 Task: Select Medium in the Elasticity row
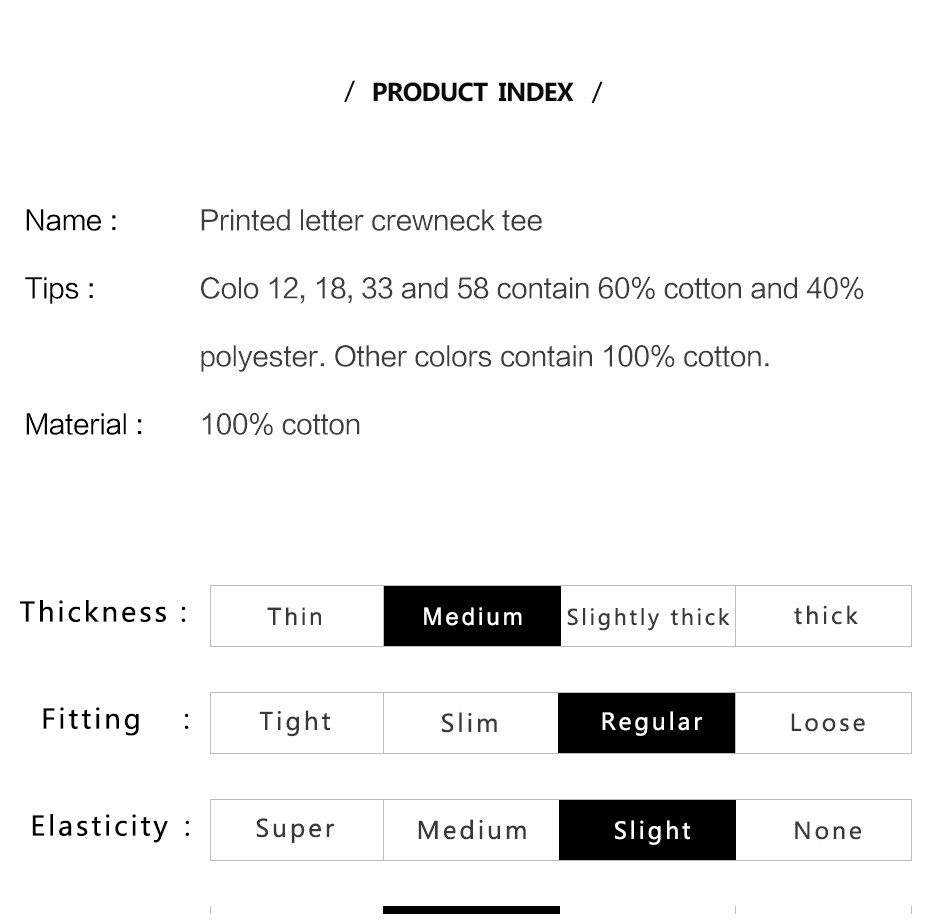[x=472, y=830]
